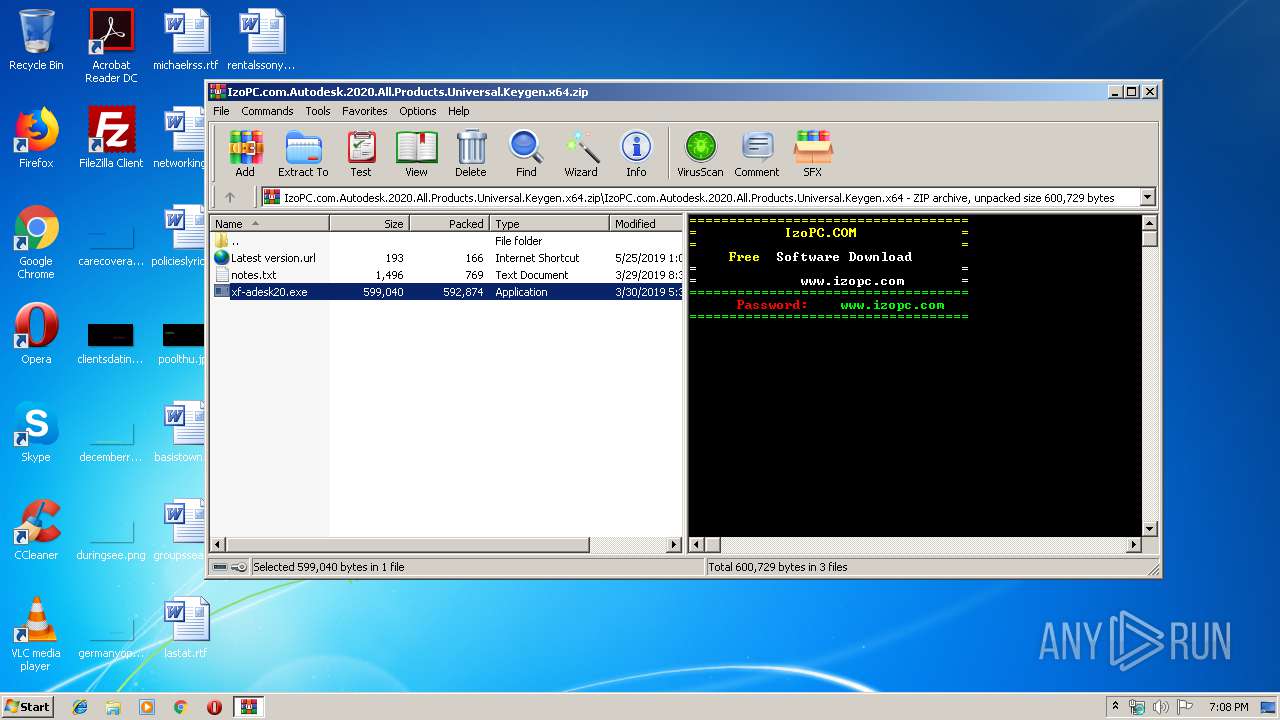Open the Options menu
The image size is (1280, 720).
point(418,111)
